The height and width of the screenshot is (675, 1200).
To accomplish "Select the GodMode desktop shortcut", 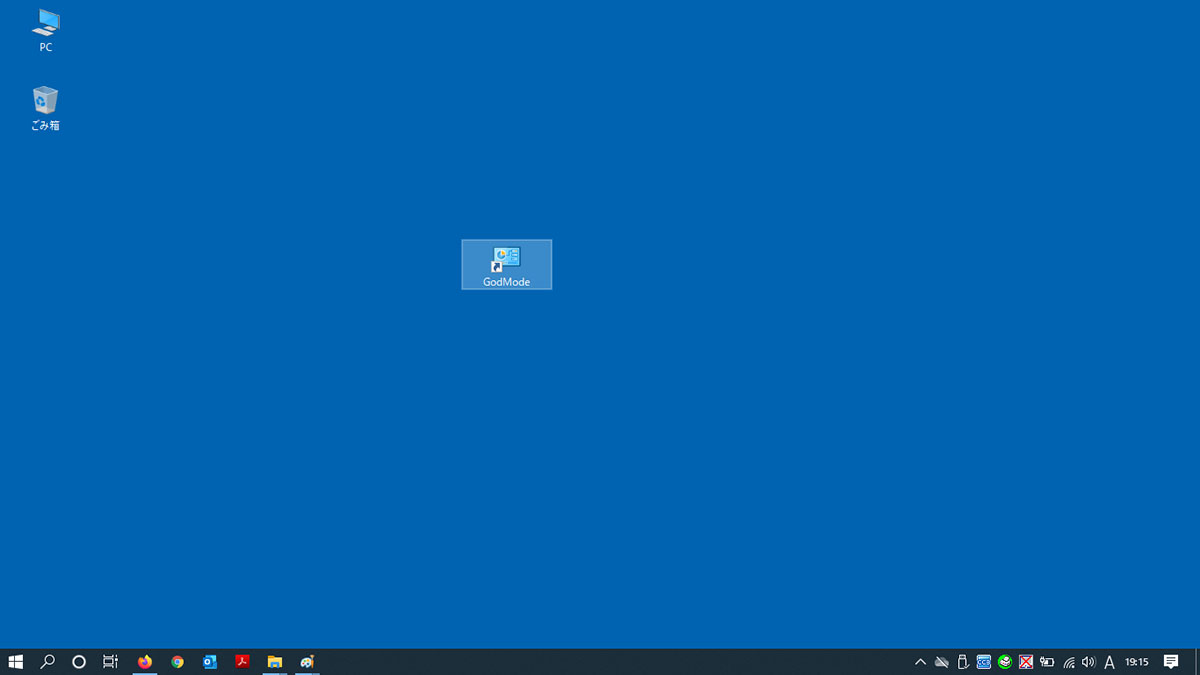I will click(506, 265).
